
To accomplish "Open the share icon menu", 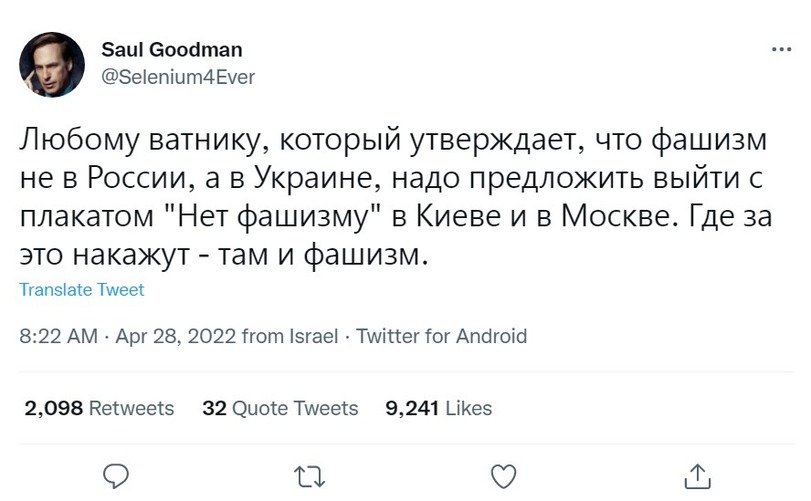I will pyautogui.click(x=699, y=475).
